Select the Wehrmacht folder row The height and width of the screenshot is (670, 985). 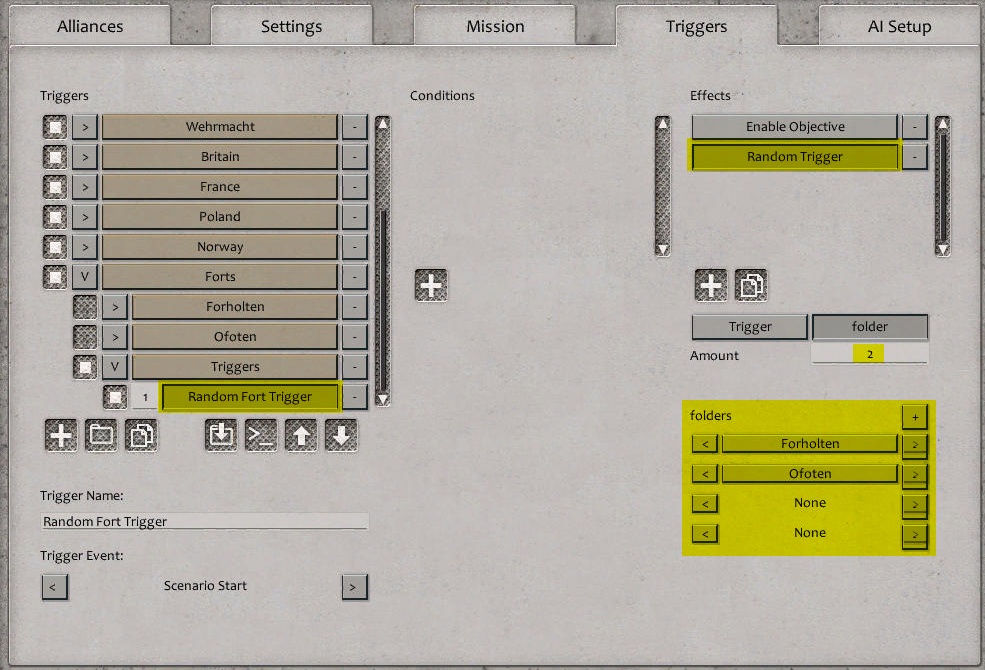(x=220, y=127)
